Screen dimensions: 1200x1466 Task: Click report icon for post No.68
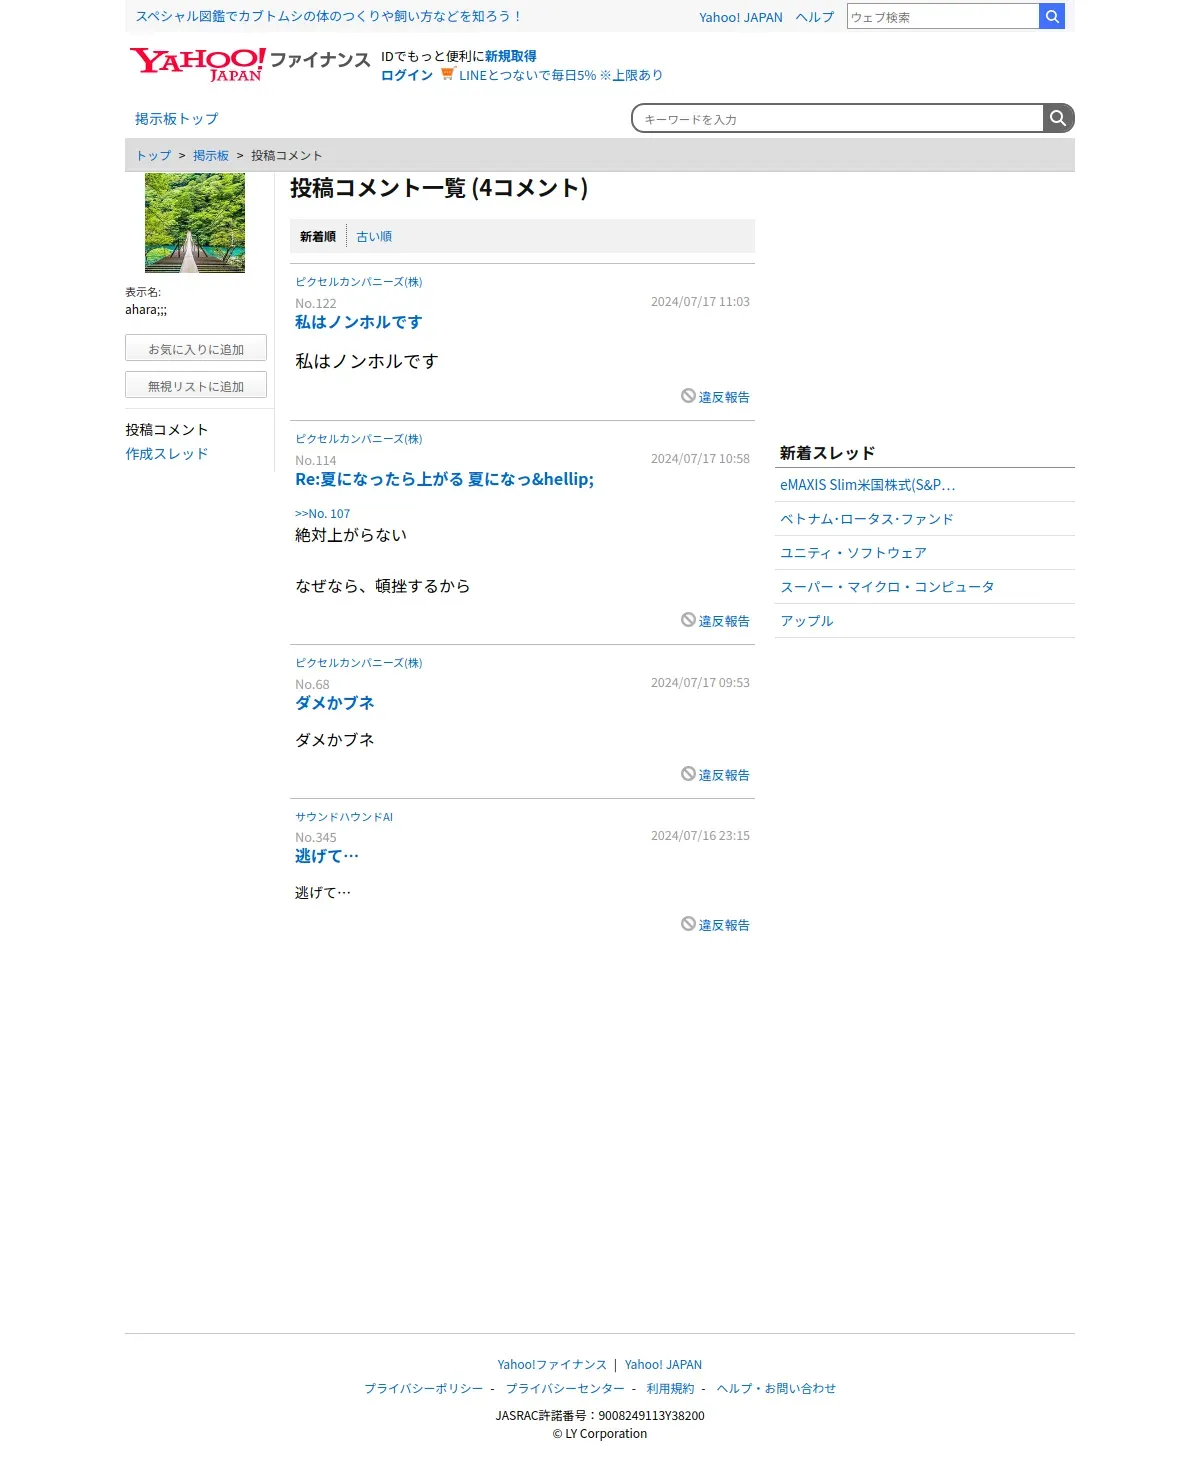point(688,774)
